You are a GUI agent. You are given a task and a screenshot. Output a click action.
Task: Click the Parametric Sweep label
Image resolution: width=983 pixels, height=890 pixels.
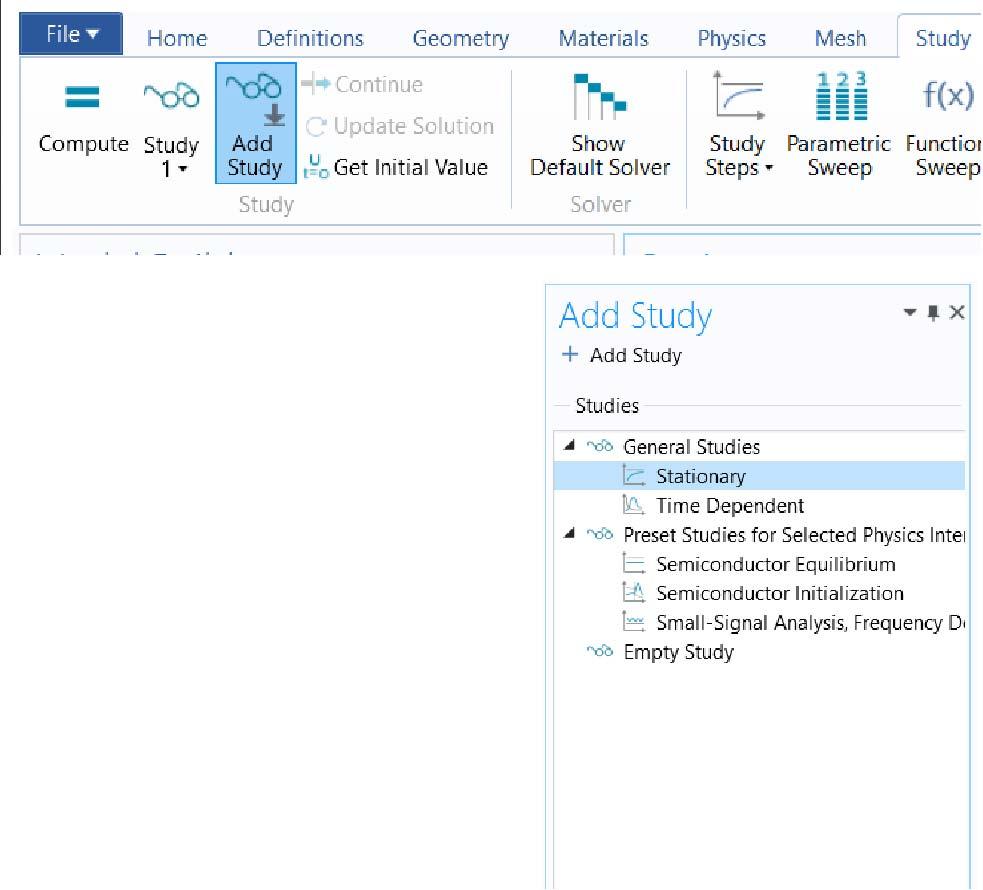coord(839,155)
